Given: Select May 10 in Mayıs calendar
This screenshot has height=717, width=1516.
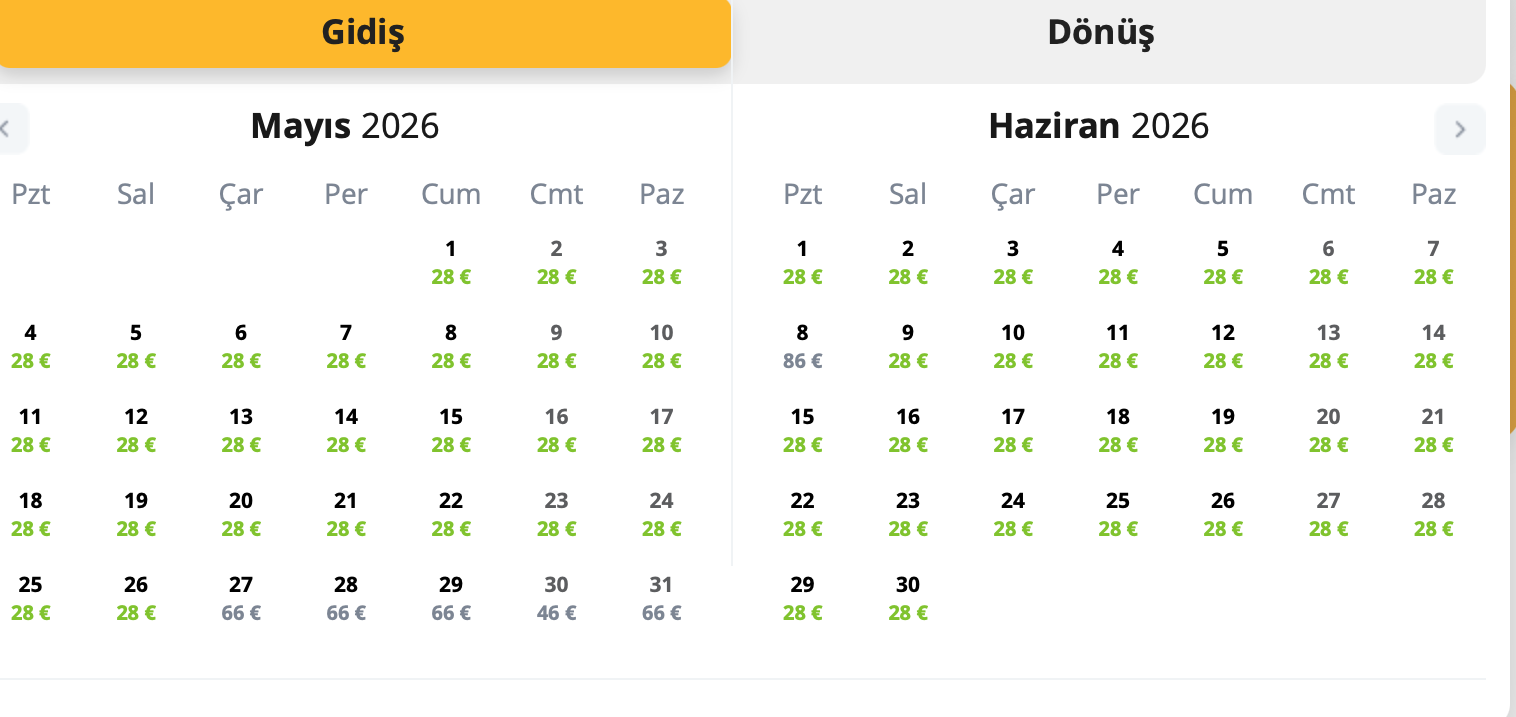Looking at the screenshot, I should pyautogui.click(x=661, y=346).
